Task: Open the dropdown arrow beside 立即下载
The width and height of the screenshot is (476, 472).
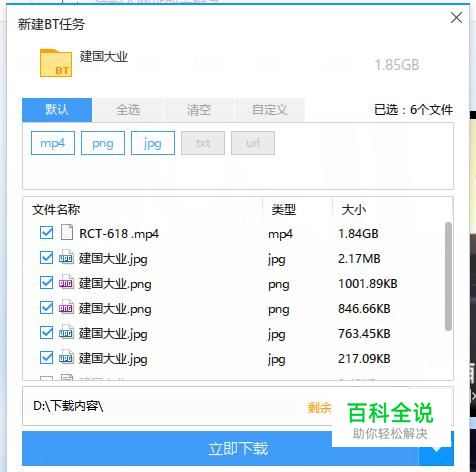Action: point(436,448)
